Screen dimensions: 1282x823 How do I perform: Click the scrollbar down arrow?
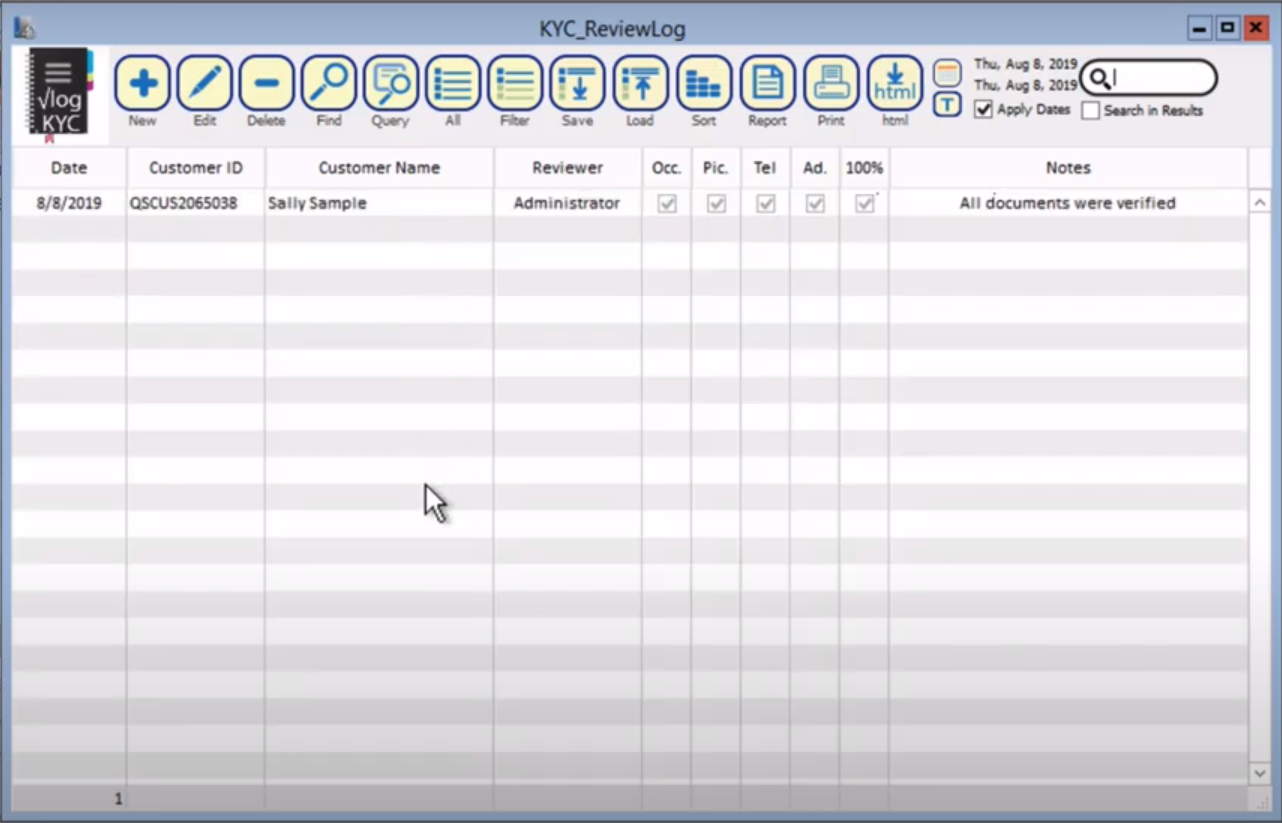[x=1260, y=773]
